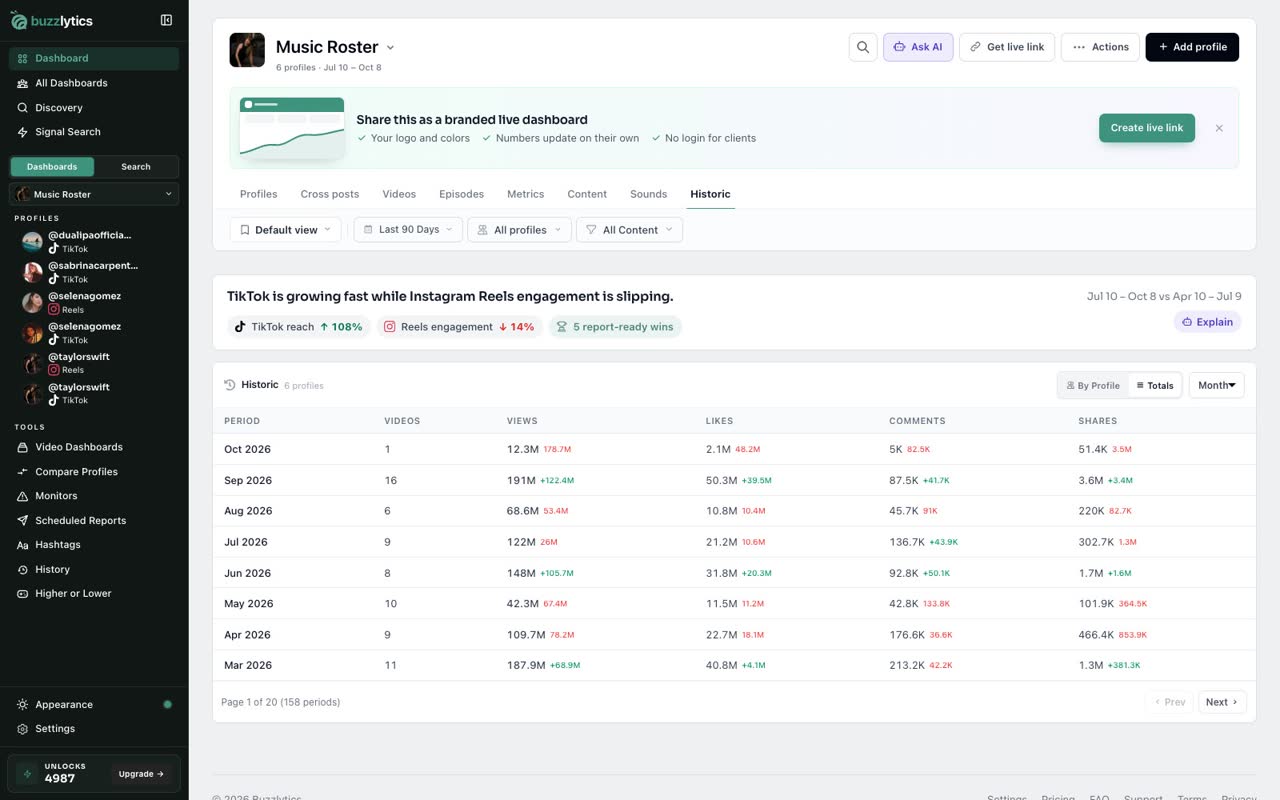Open Music Roster sidebar selector
The image size is (1280, 800).
pyautogui.click(x=94, y=194)
